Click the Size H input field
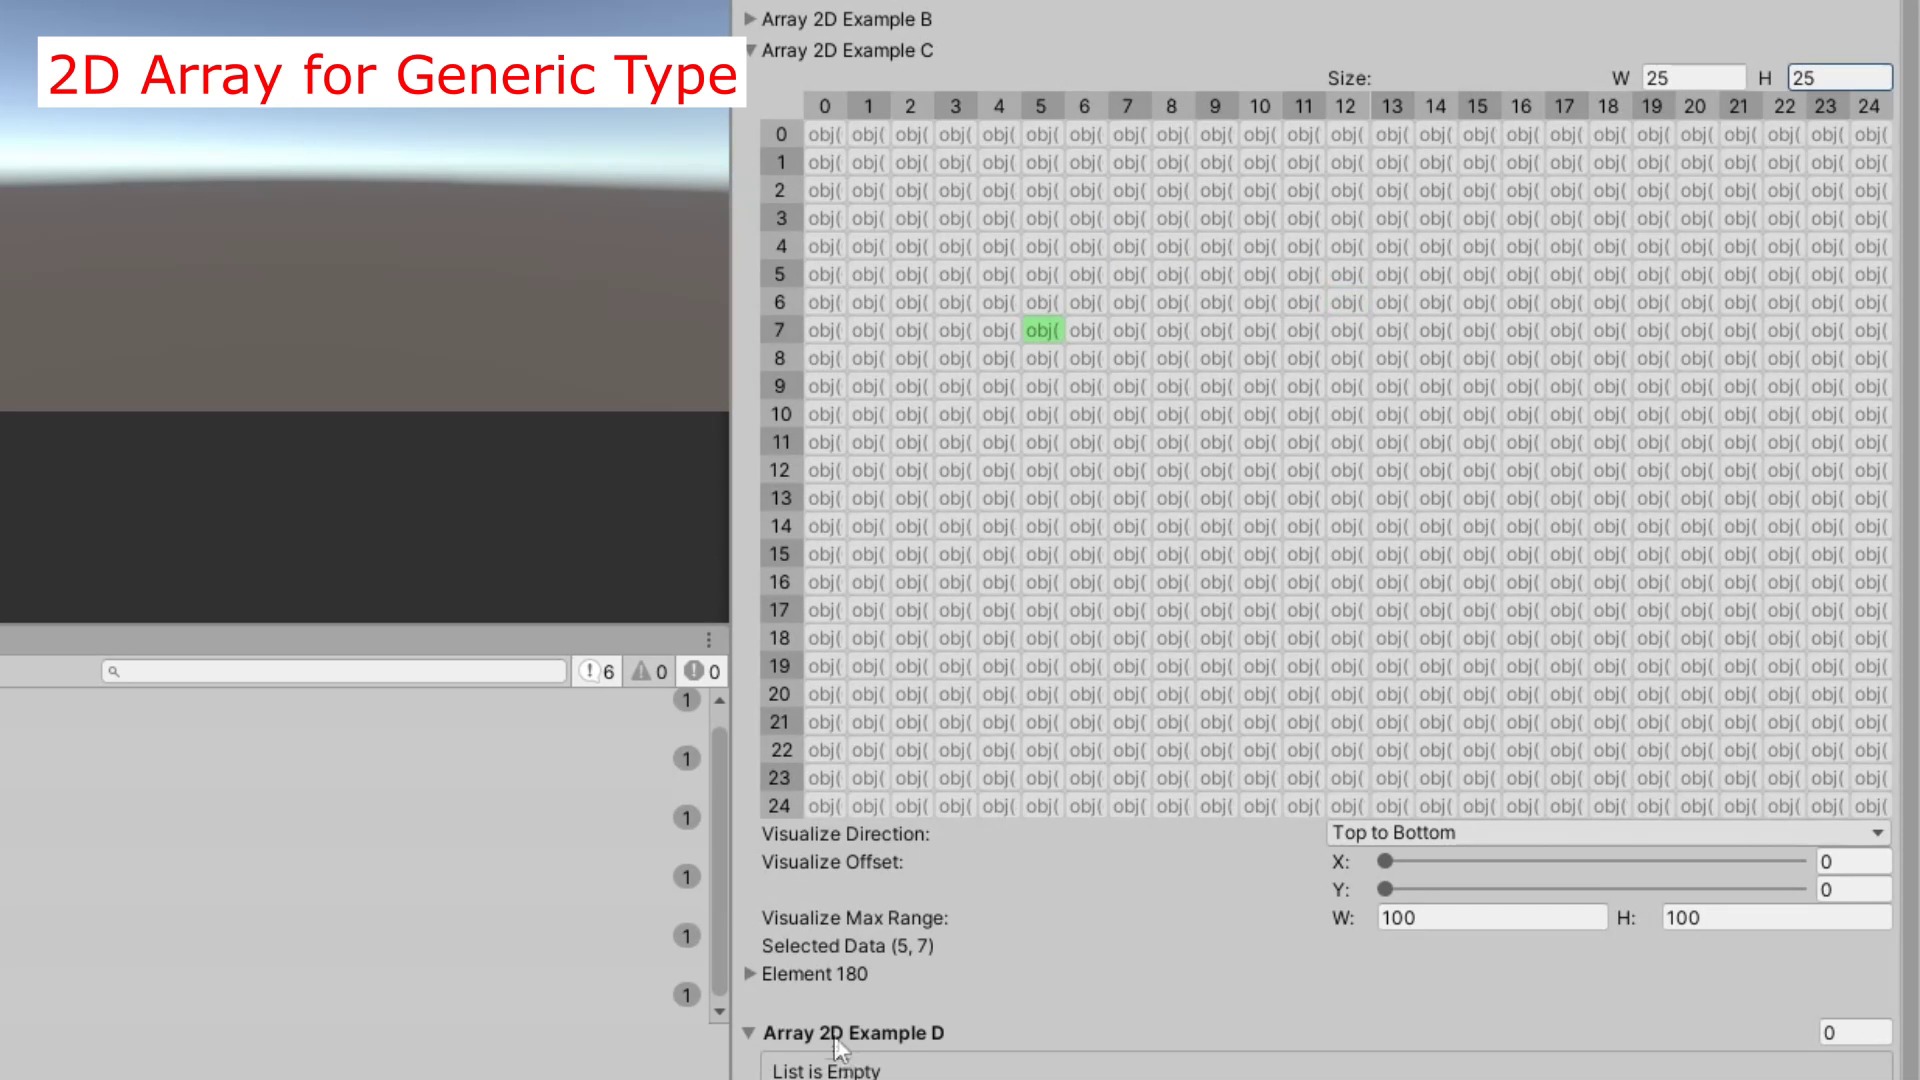The width and height of the screenshot is (1920, 1080). point(1840,78)
